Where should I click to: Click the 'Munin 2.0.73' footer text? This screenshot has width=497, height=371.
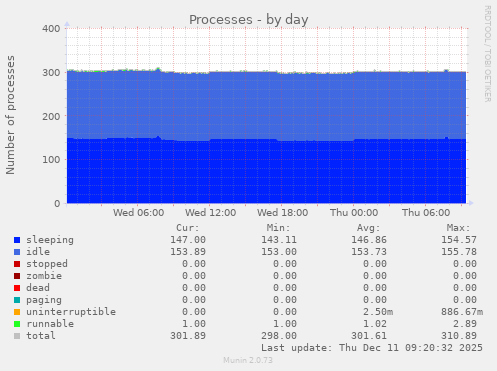pos(248,360)
